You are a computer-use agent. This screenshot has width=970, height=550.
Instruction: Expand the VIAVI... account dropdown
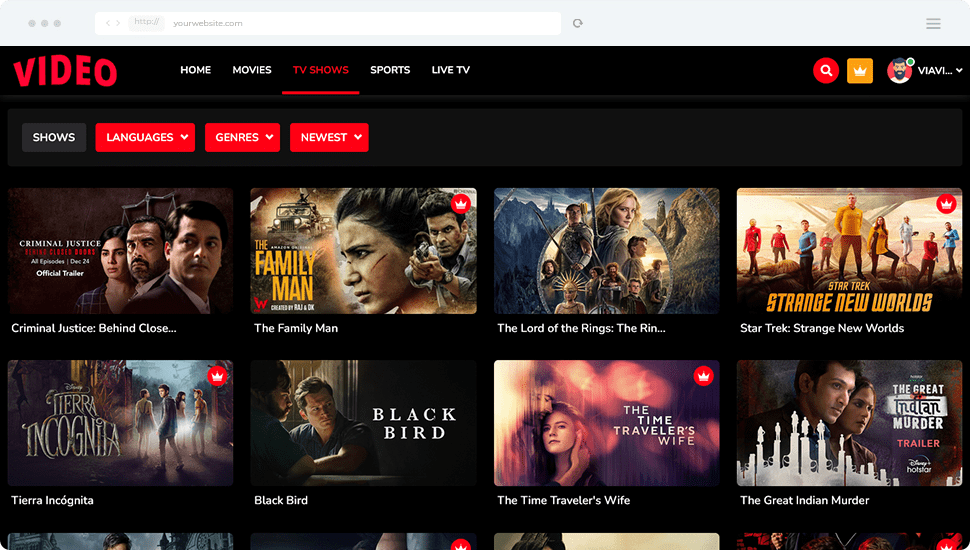coord(940,71)
